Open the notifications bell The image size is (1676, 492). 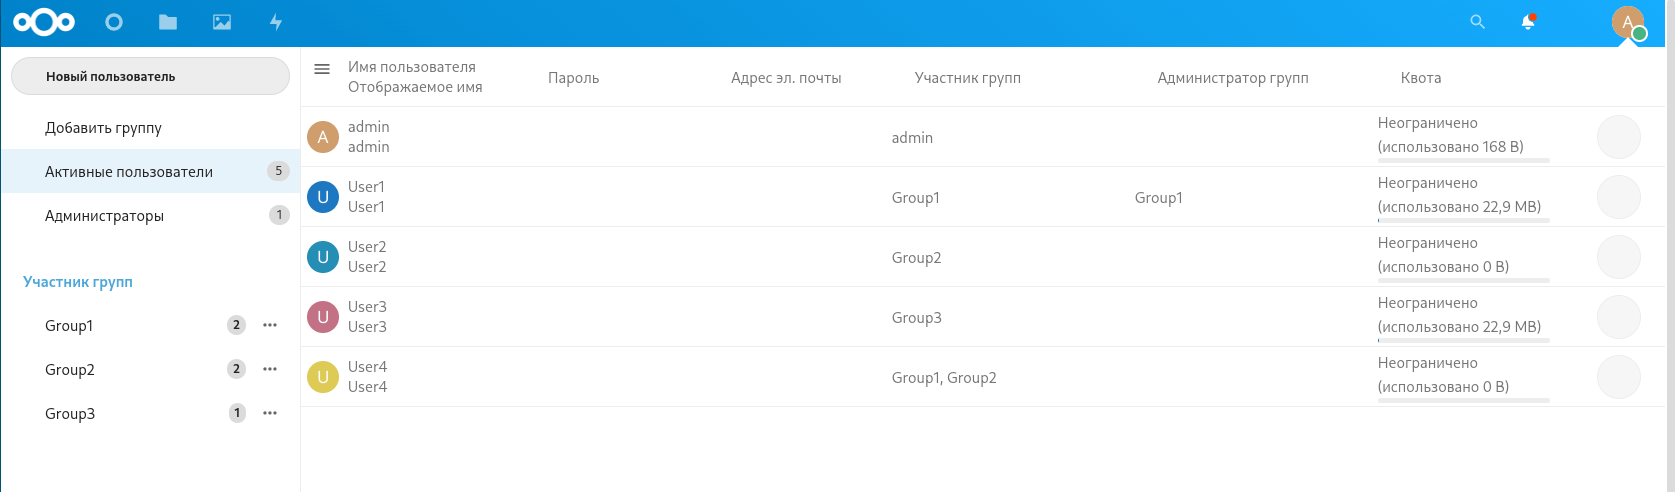pos(1528,22)
